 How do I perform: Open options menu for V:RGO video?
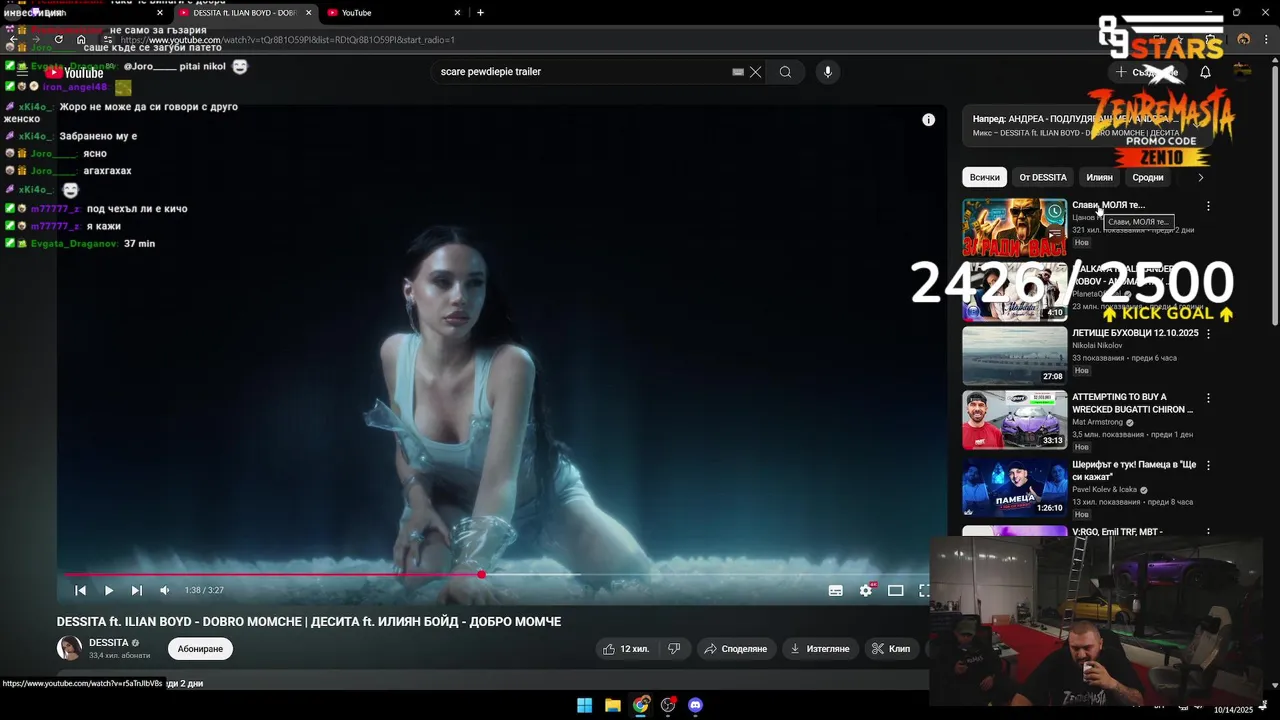[x=1208, y=532]
